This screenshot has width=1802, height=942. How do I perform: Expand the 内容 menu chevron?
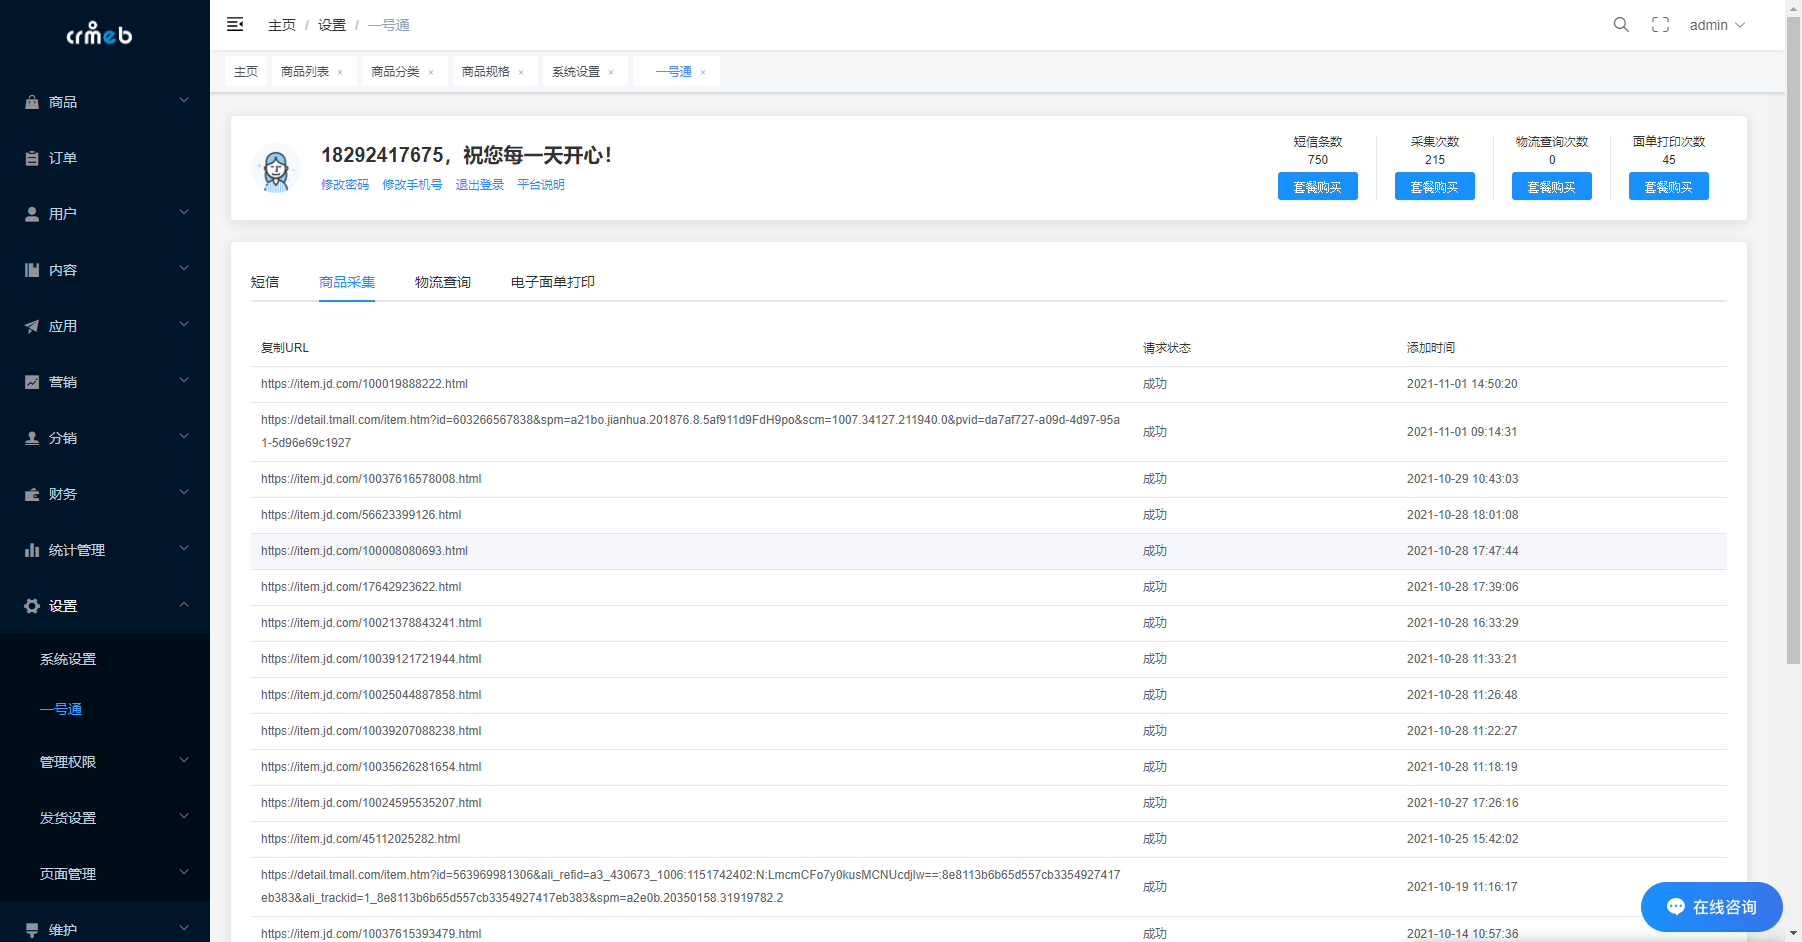click(x=184, y=268)
